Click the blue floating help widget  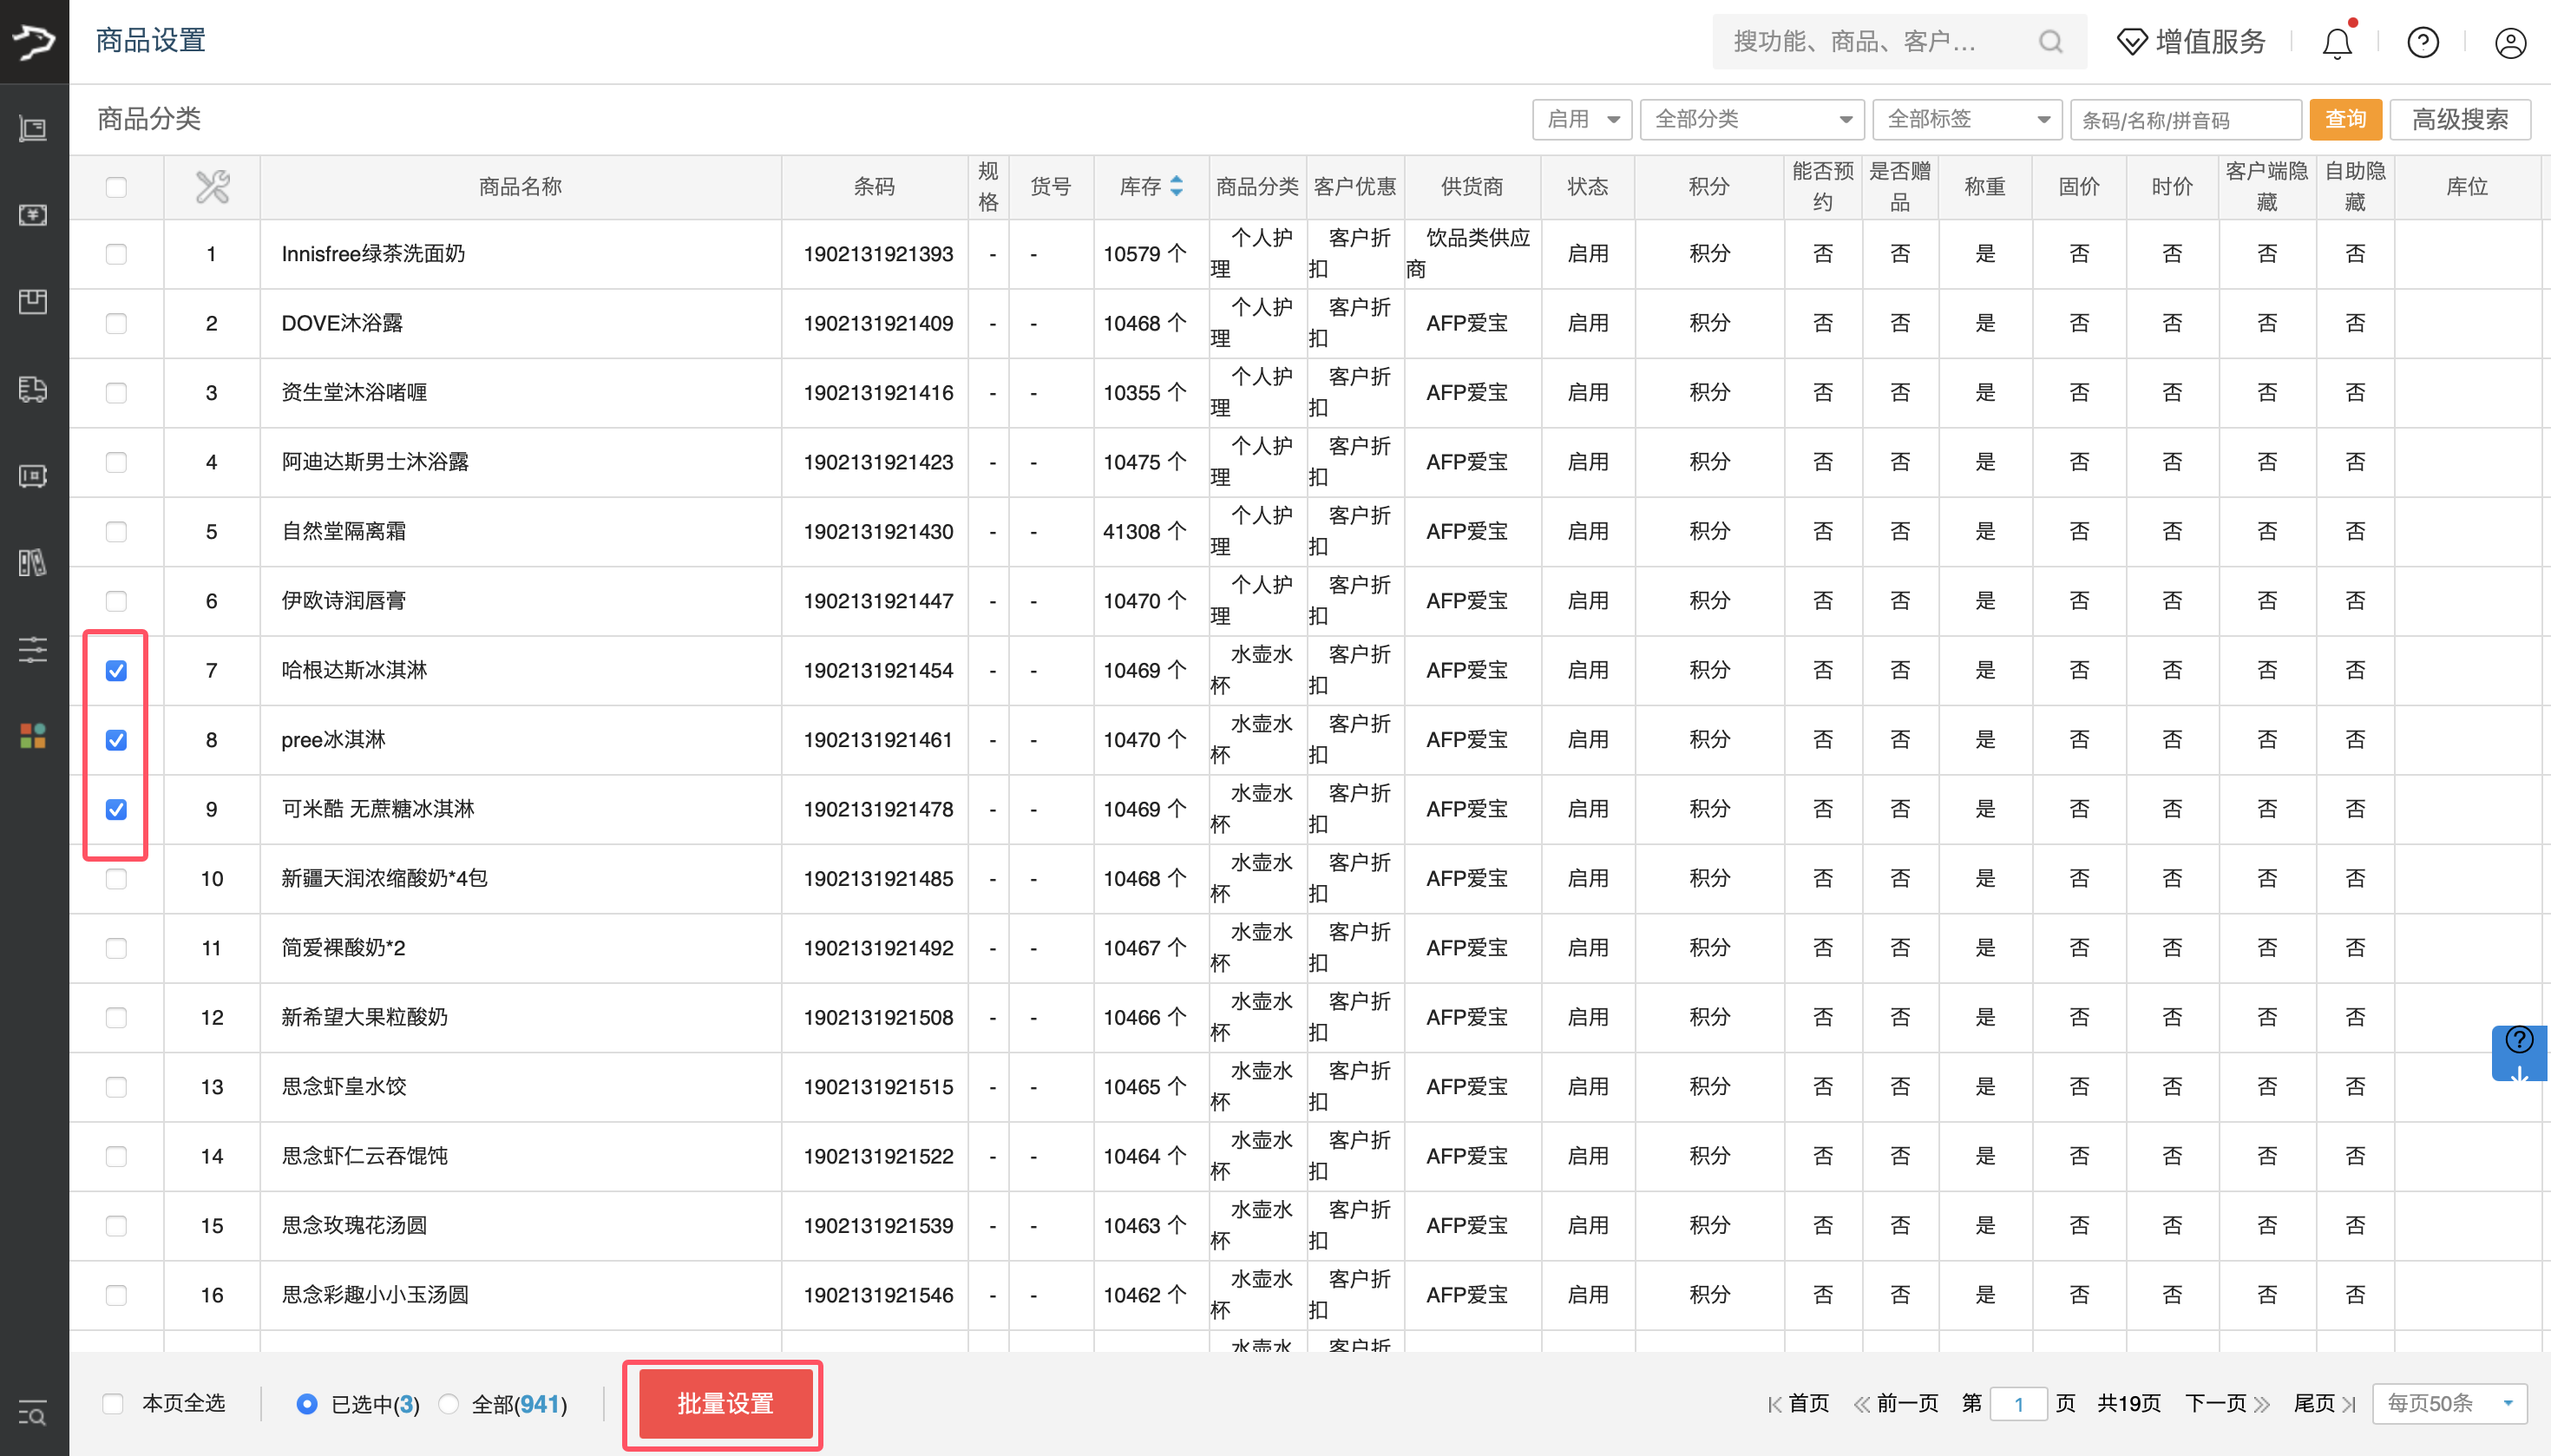[x=2519, y=1053]
